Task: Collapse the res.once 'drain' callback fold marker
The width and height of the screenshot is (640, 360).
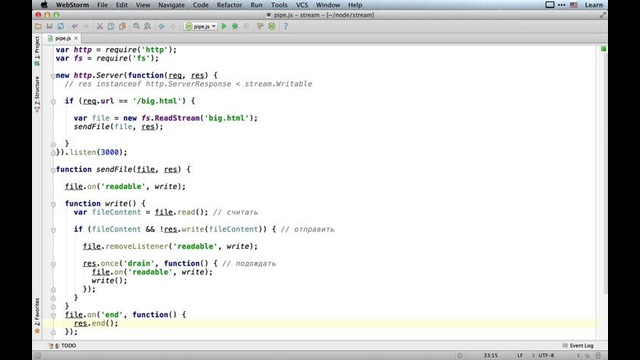Action: [53, 264]
